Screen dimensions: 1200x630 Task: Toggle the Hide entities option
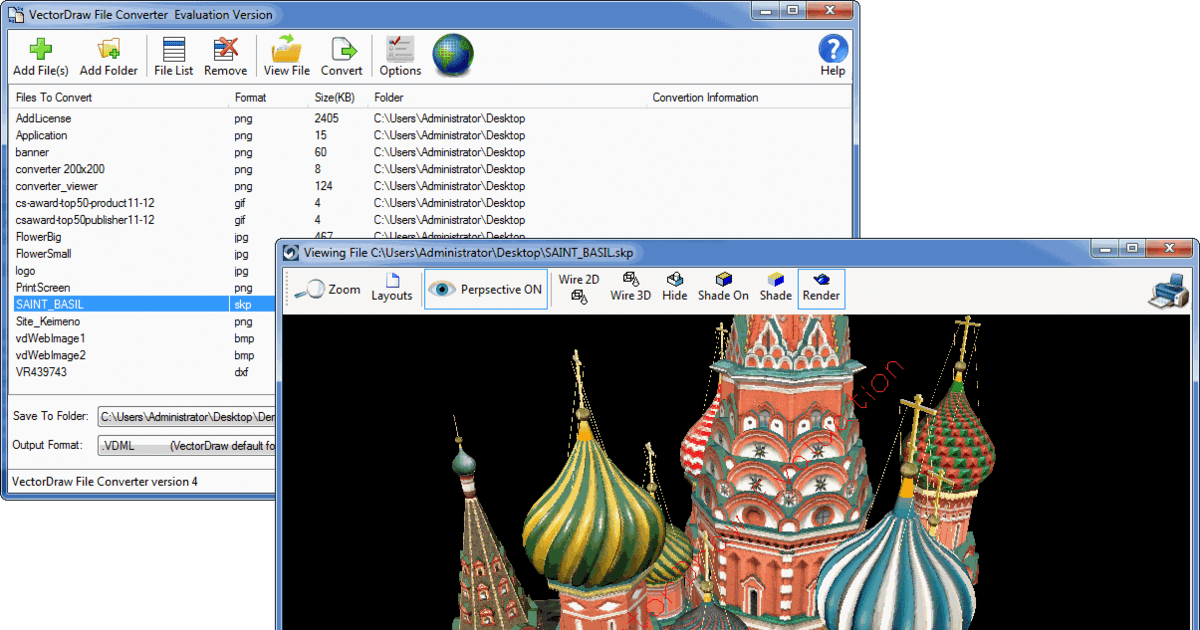click(675, 288)
